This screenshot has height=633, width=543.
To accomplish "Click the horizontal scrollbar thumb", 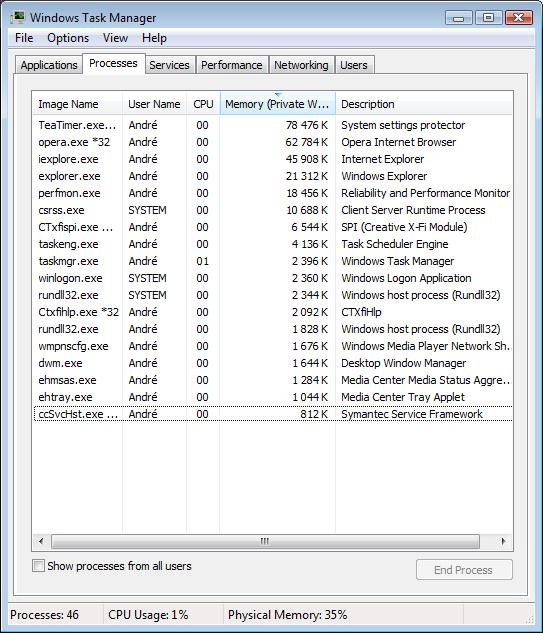I will tap(265, 541).
